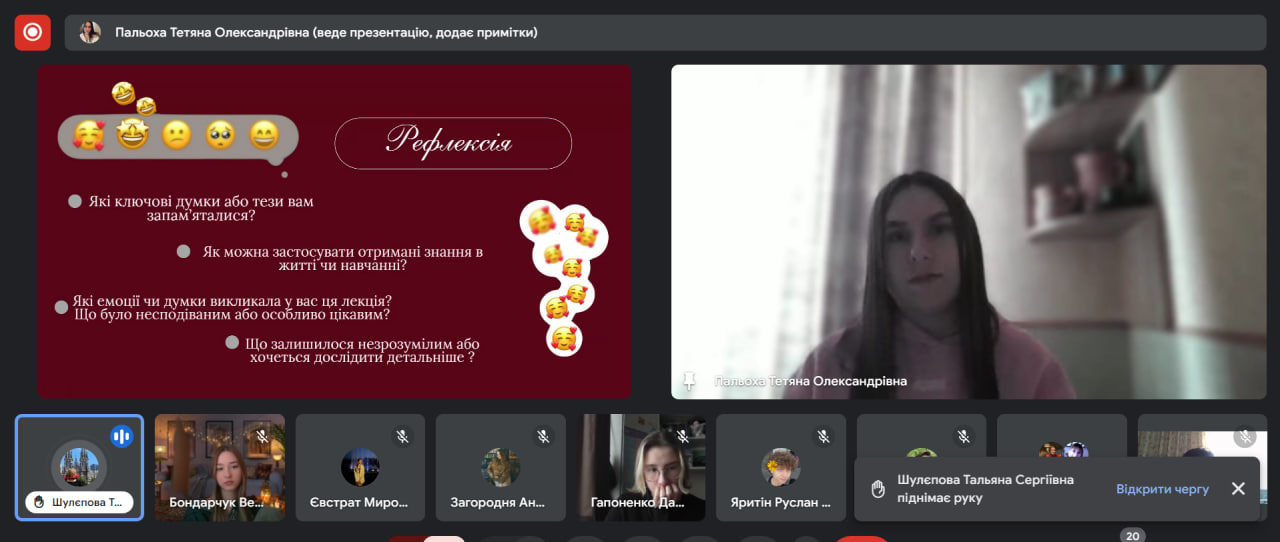Click notification text Шулєпова Тальяна Сергіївна піднімає руку

[x=985, y=489]
